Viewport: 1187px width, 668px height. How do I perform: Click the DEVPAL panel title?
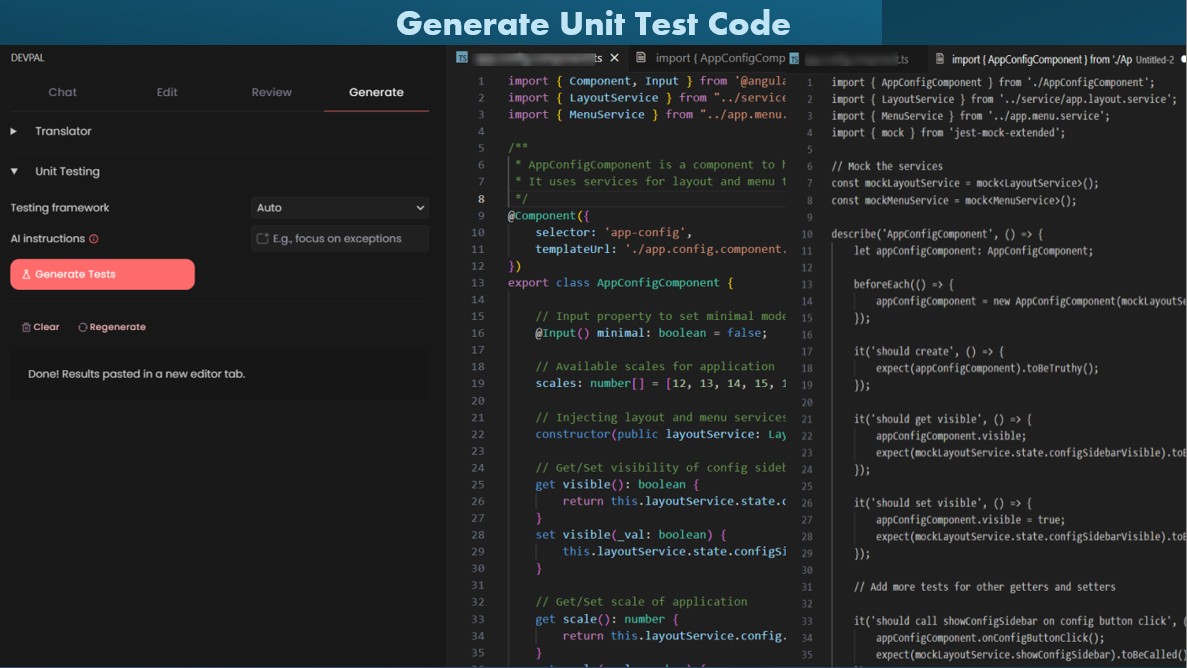pos(27,58)
